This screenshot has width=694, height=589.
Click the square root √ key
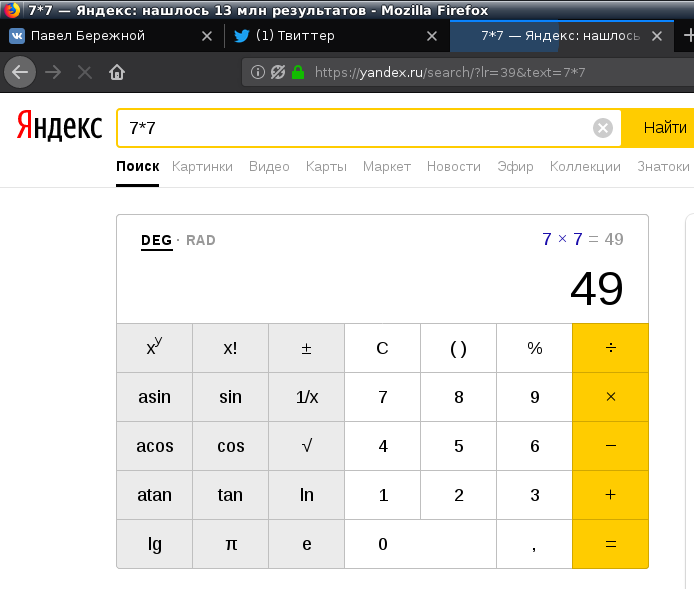click(x=306, y=446)
